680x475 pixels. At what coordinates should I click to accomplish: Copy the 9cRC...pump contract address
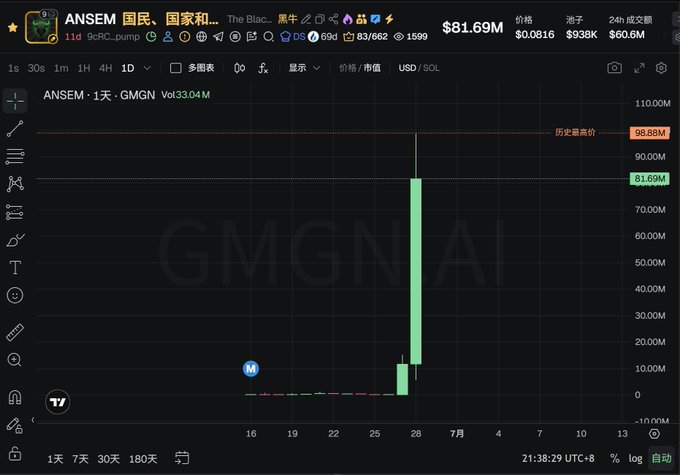tap(113, 37)
